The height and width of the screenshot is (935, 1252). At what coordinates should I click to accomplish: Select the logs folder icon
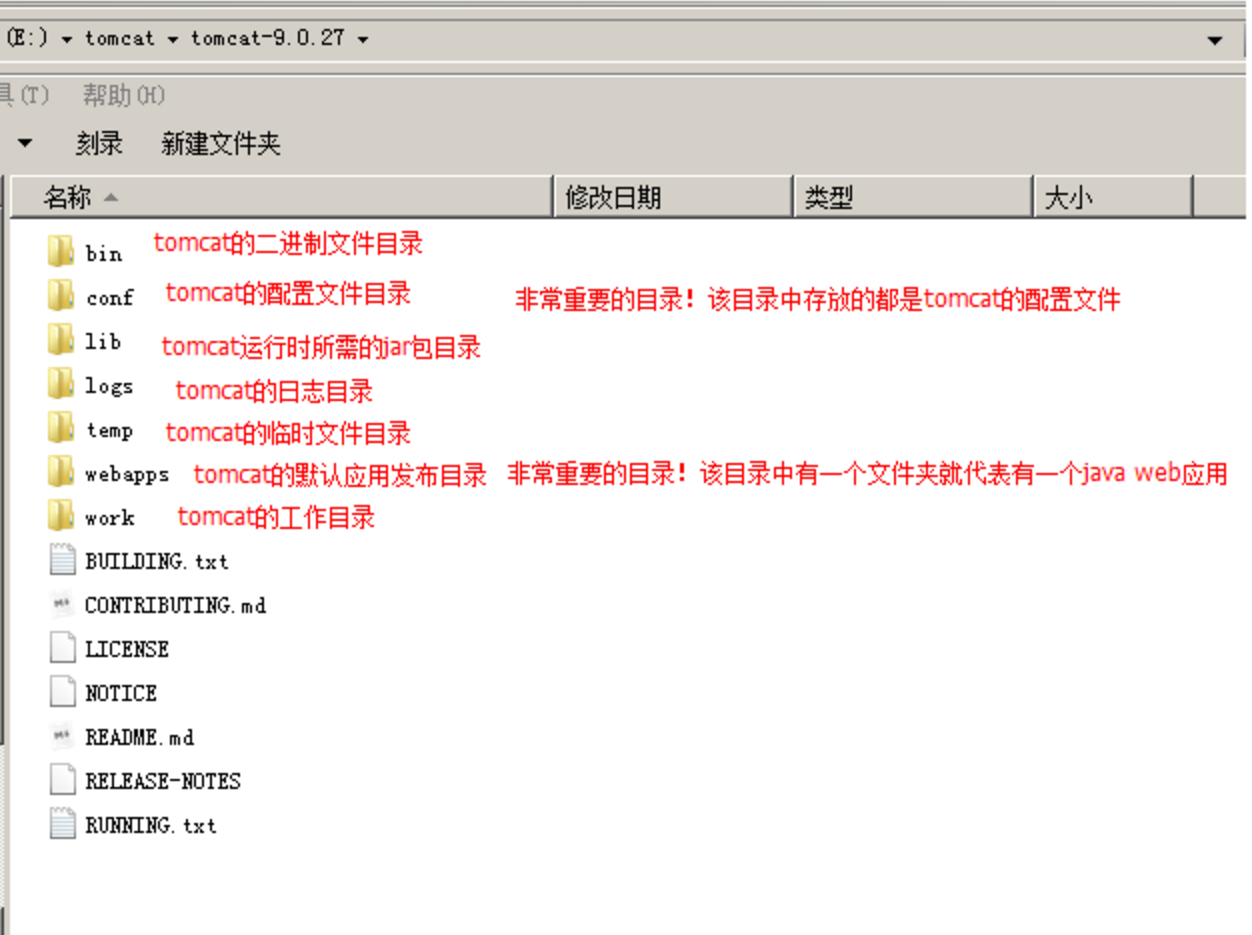pyautogui.click(x=61, y=383)
